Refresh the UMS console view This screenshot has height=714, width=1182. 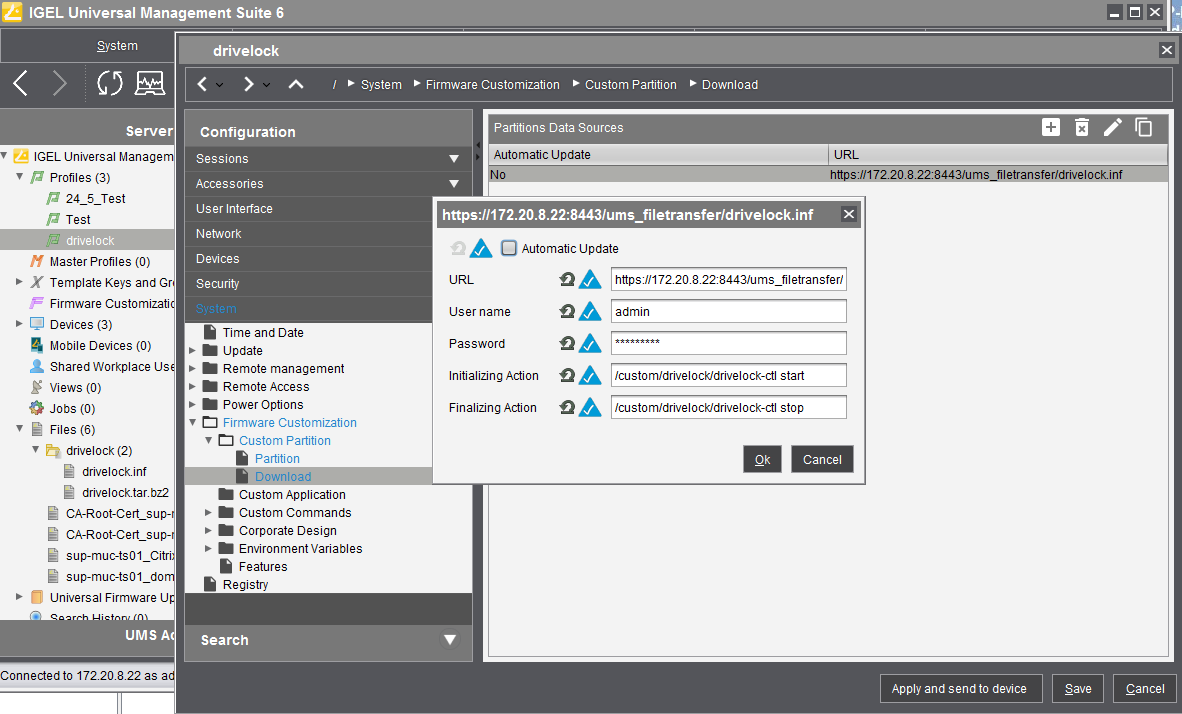pos(110,83)
